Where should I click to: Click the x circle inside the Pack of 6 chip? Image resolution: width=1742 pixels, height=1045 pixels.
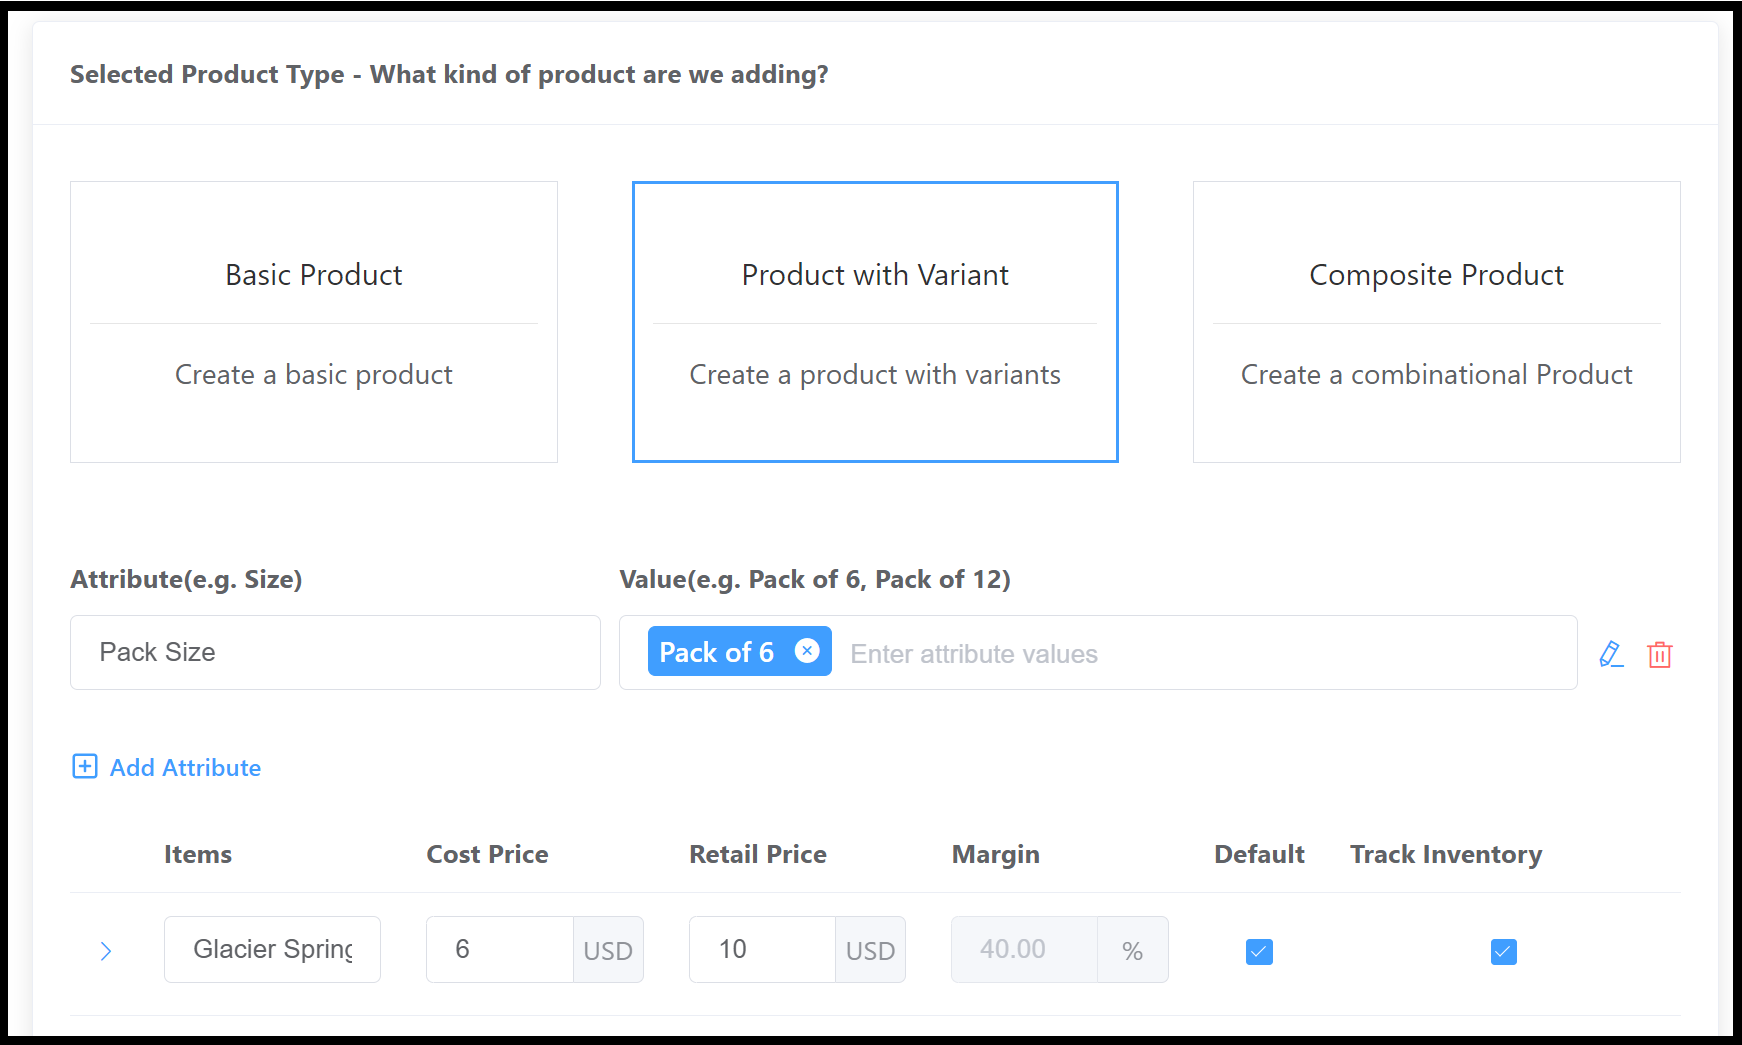coord(806,651)
